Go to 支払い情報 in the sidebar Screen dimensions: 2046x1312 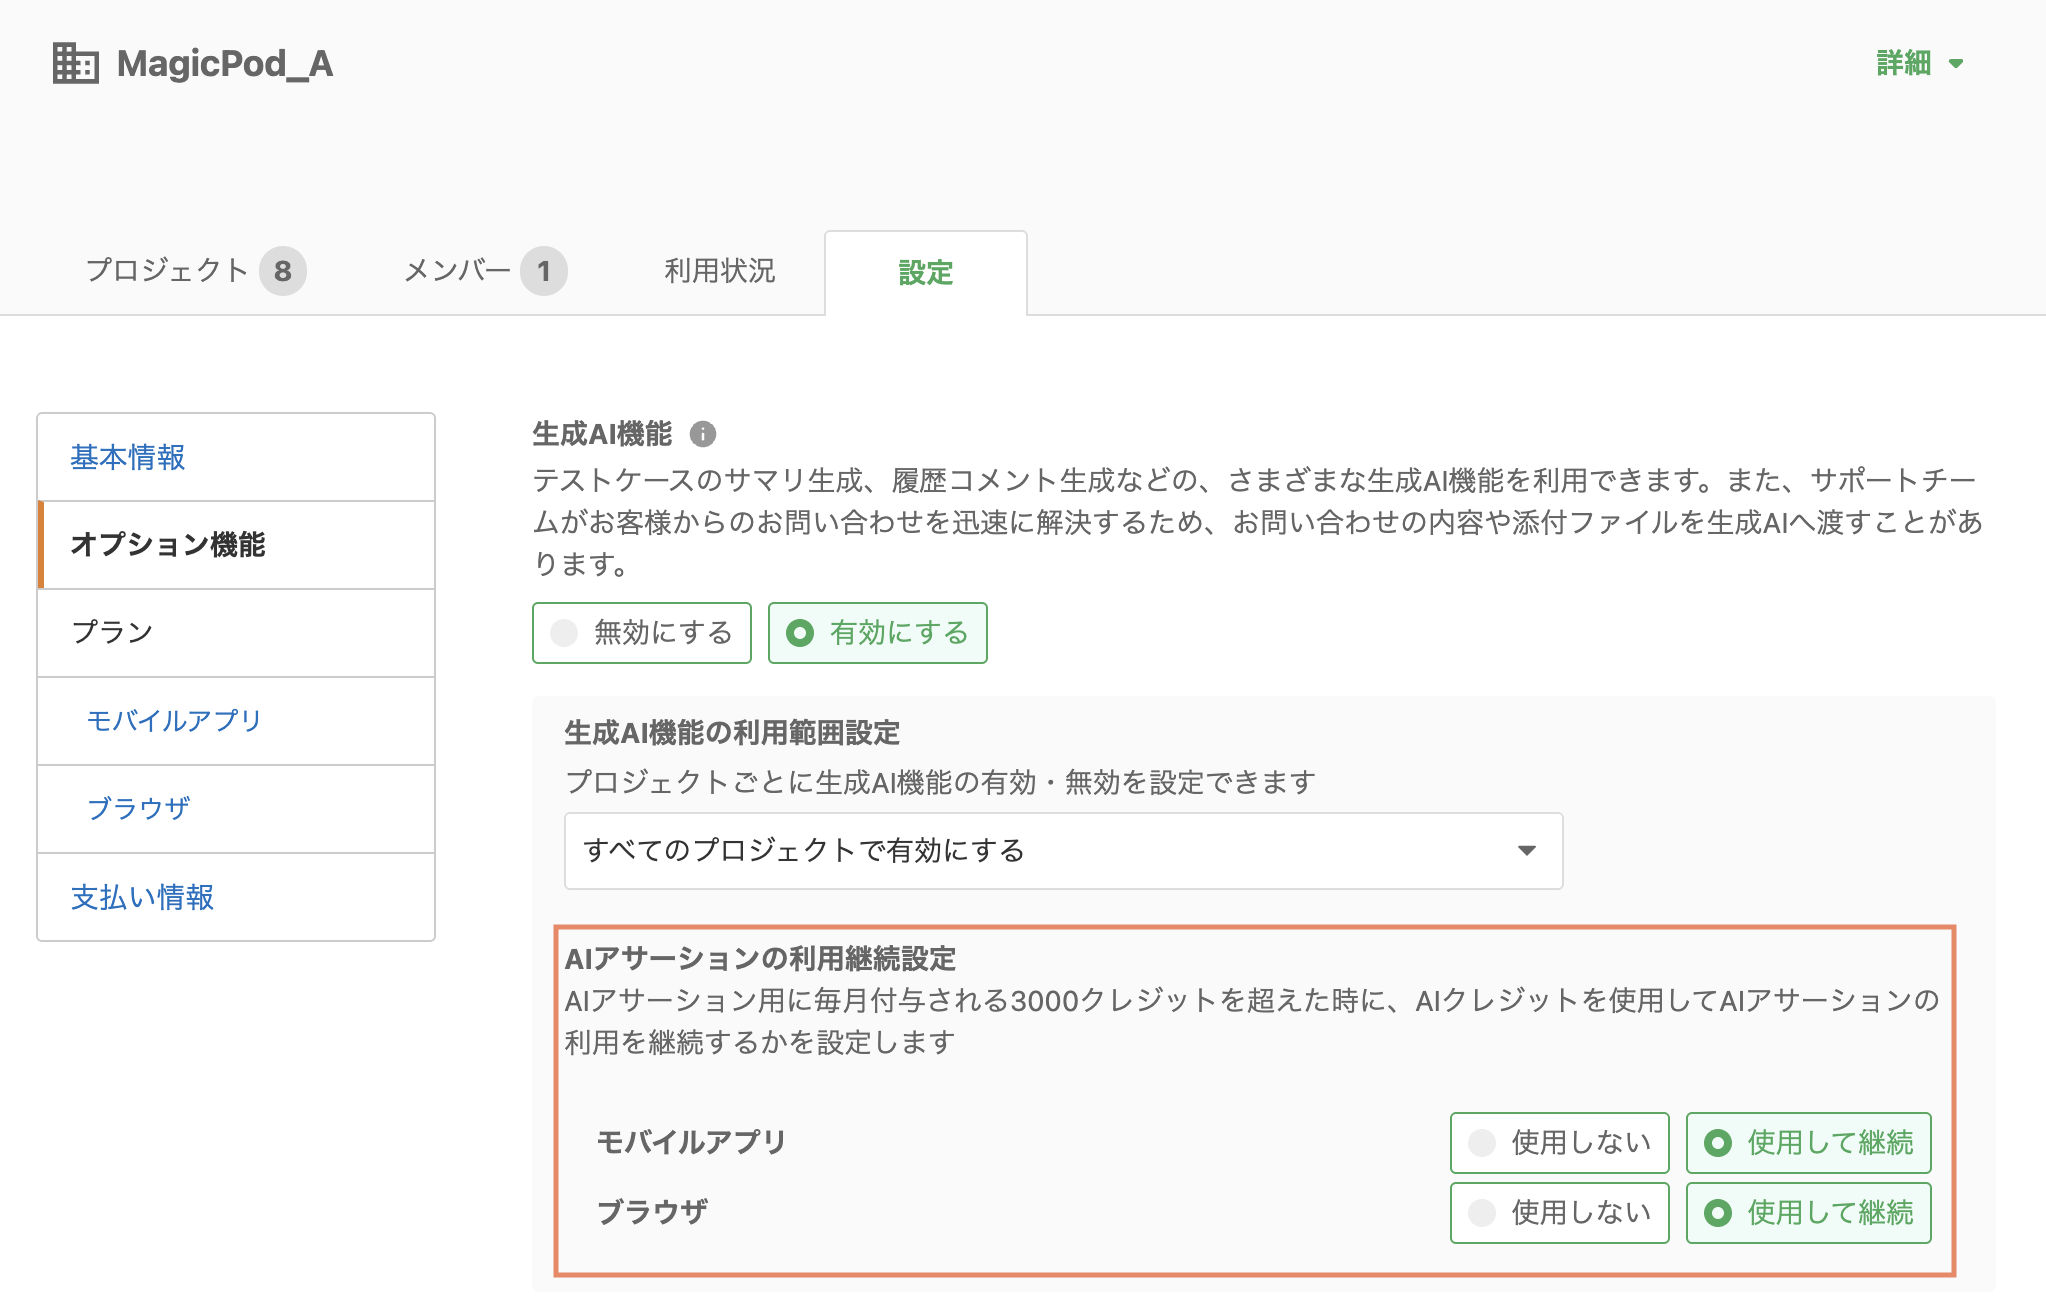coord(236,897)
